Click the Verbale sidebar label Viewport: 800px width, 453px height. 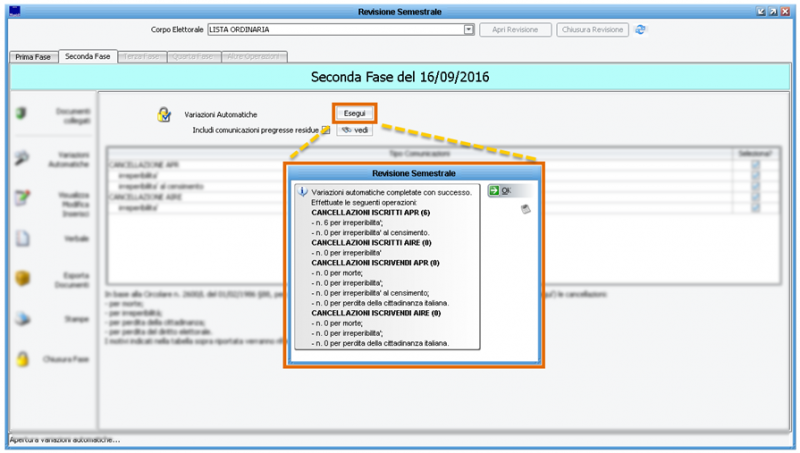click(77, 238)
